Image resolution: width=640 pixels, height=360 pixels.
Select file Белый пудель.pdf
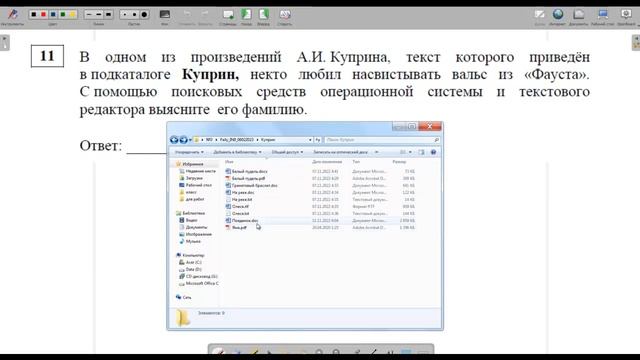(x=245, y=178)
